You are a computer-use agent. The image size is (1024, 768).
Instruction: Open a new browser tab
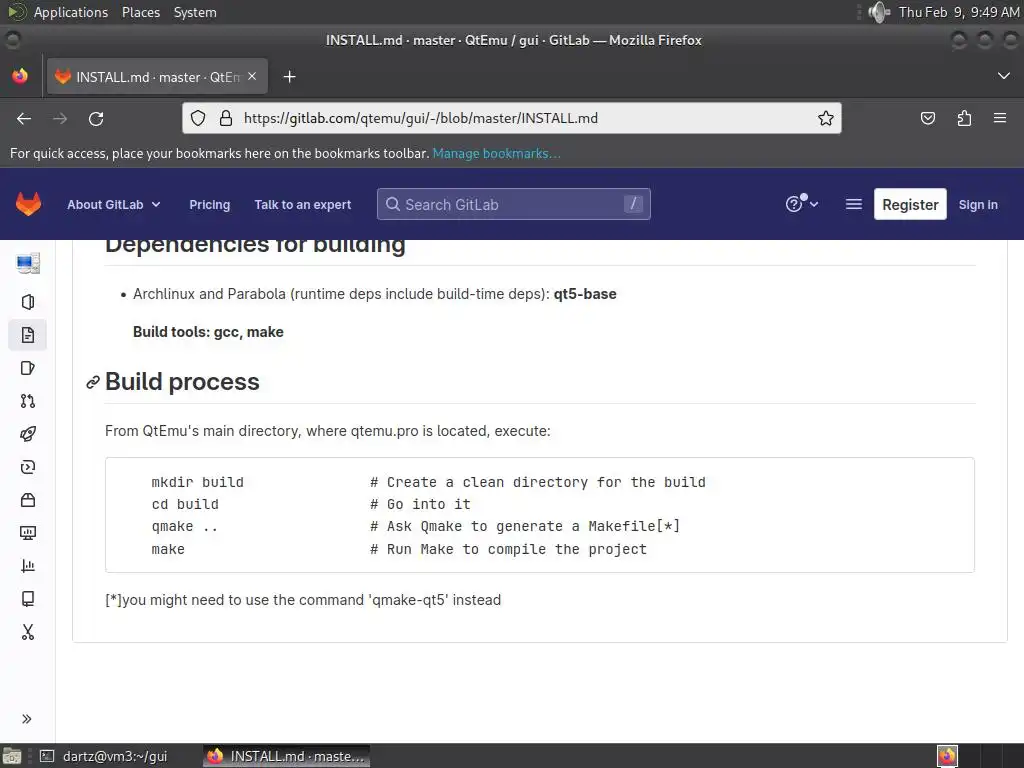[x=289, y=77]
